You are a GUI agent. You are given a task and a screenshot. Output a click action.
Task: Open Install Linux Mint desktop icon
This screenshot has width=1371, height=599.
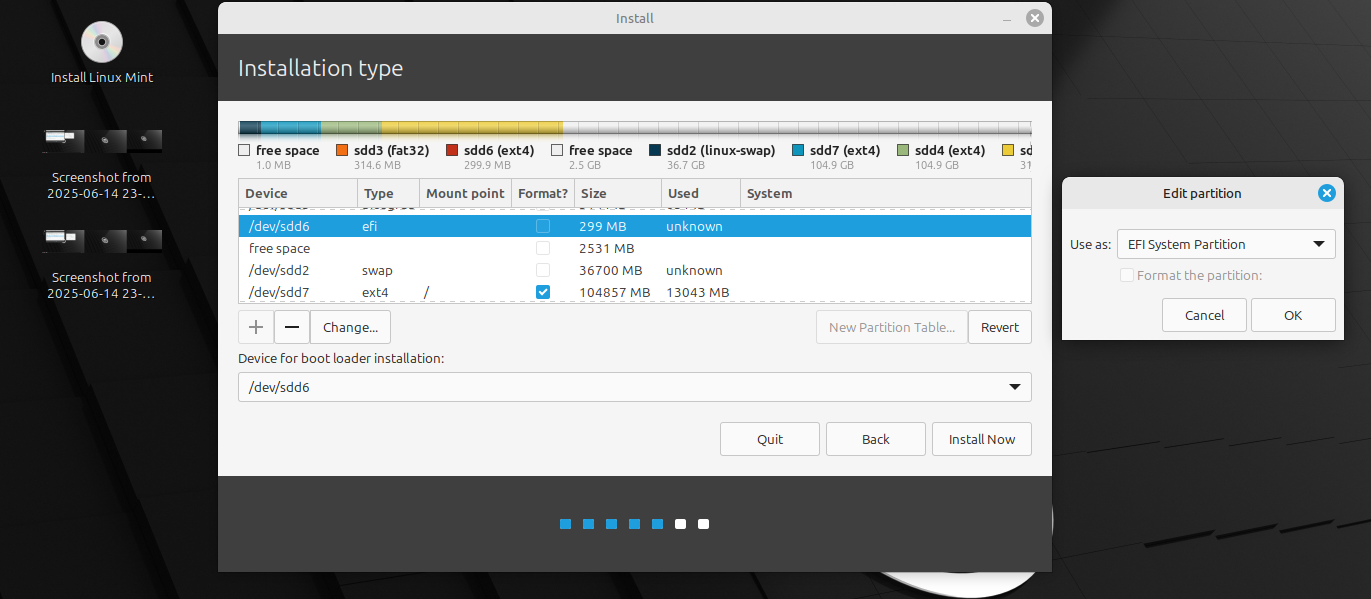coord(102,52)
